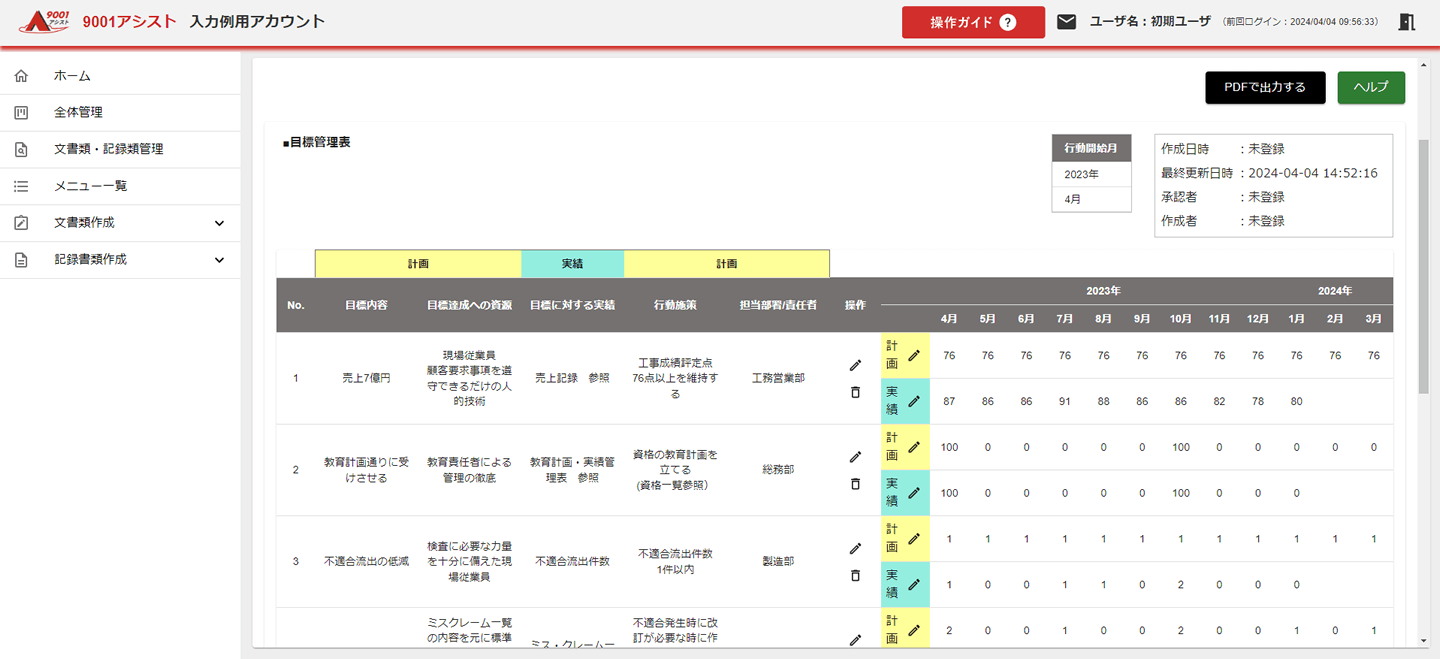
Task: Expand the 記録書類作成 submenu chevron
Action: 220,260
